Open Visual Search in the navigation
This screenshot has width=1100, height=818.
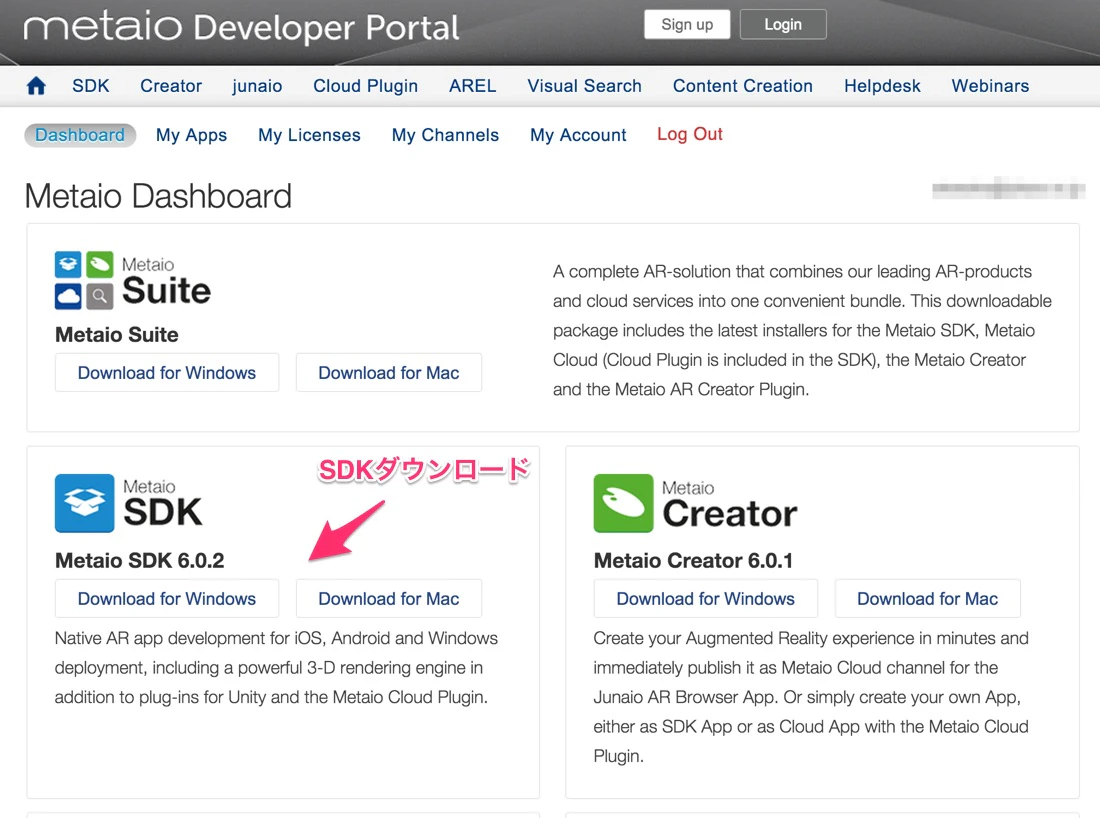tap(584, 86)
